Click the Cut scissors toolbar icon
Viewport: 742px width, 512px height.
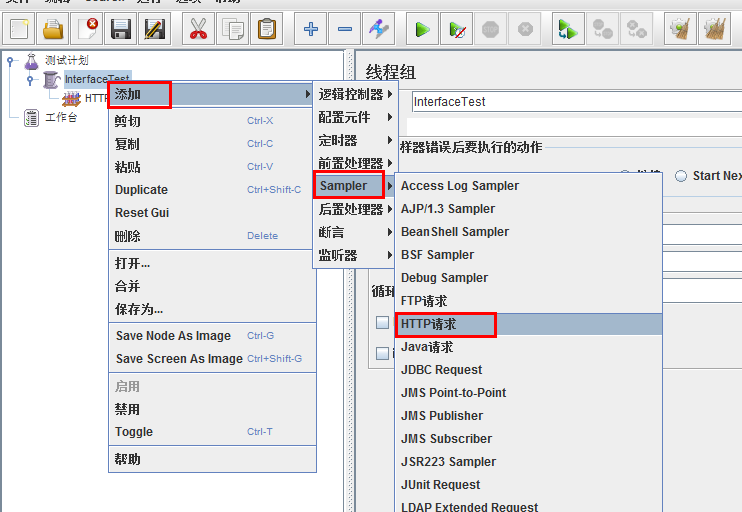click(198, 29)
